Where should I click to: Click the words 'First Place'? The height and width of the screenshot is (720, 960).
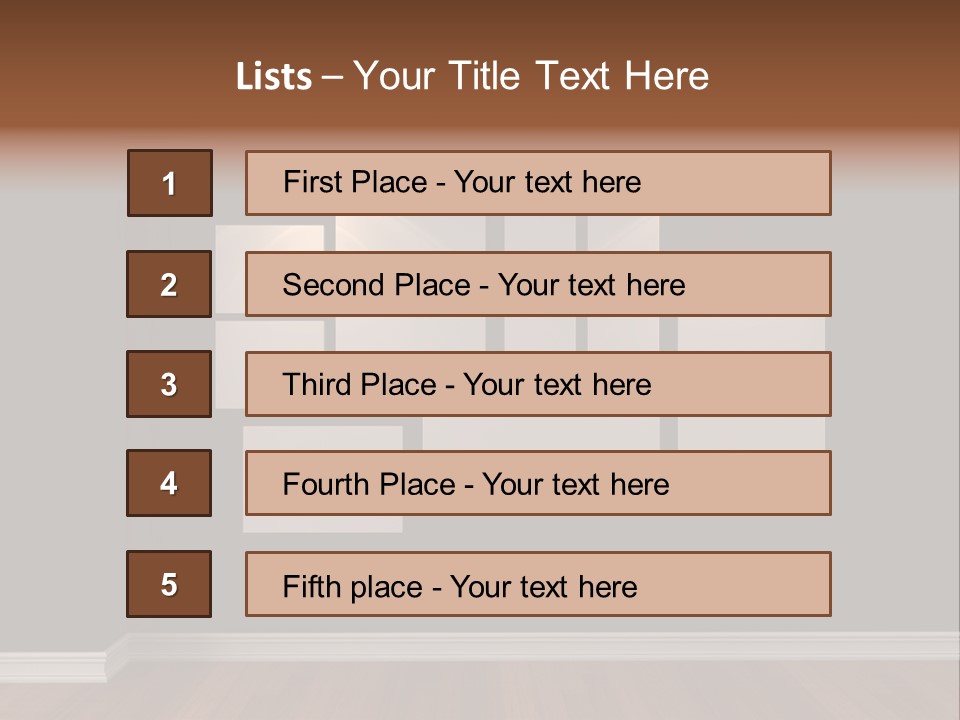tap(355, 182)
